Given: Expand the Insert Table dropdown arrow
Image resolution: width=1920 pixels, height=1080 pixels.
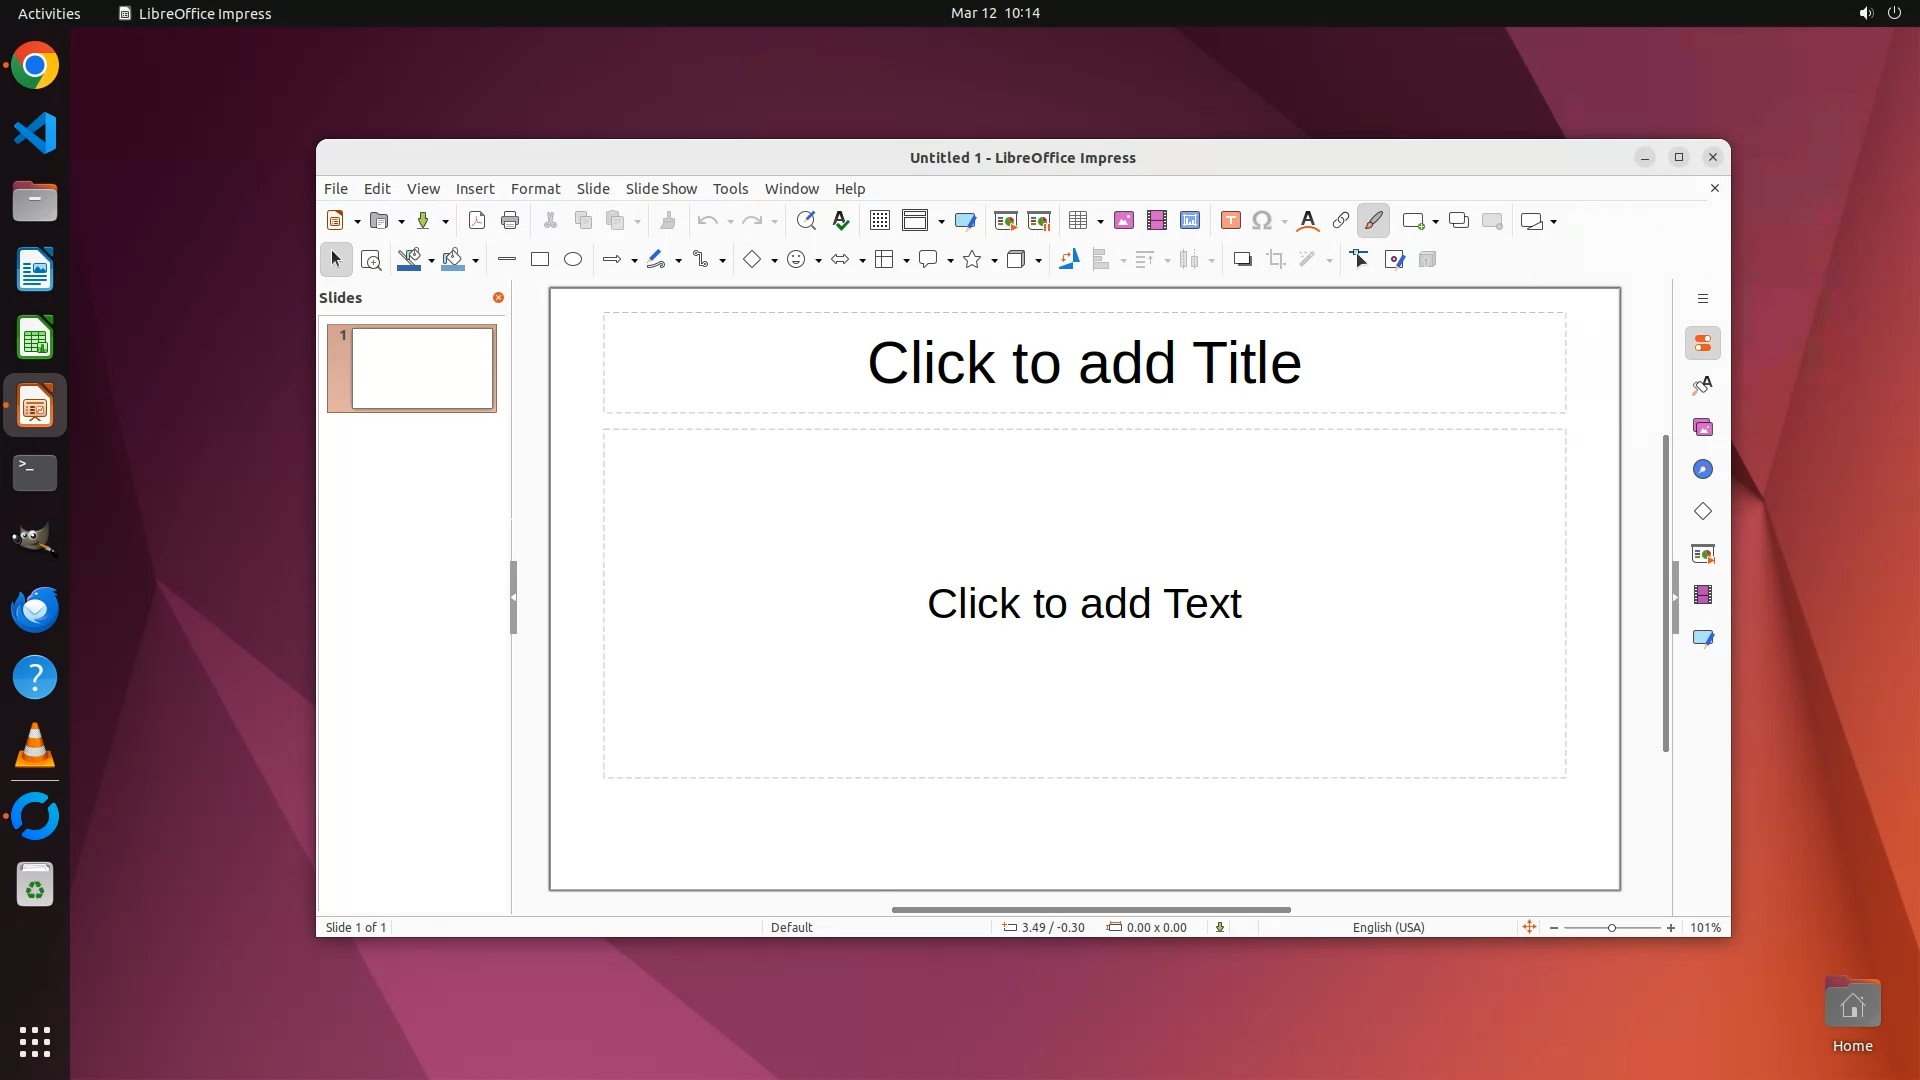Looking at the screenshot, I should 1100,222.
